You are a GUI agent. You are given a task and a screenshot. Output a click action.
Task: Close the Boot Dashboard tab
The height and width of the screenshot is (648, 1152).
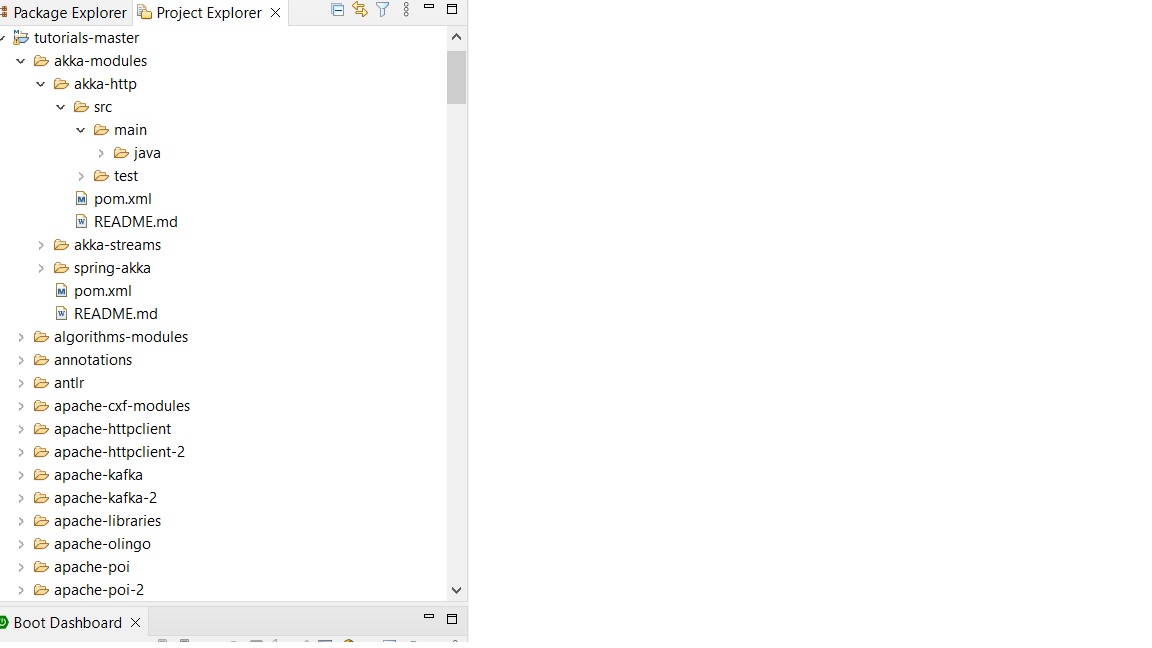(x=135, y=622)
